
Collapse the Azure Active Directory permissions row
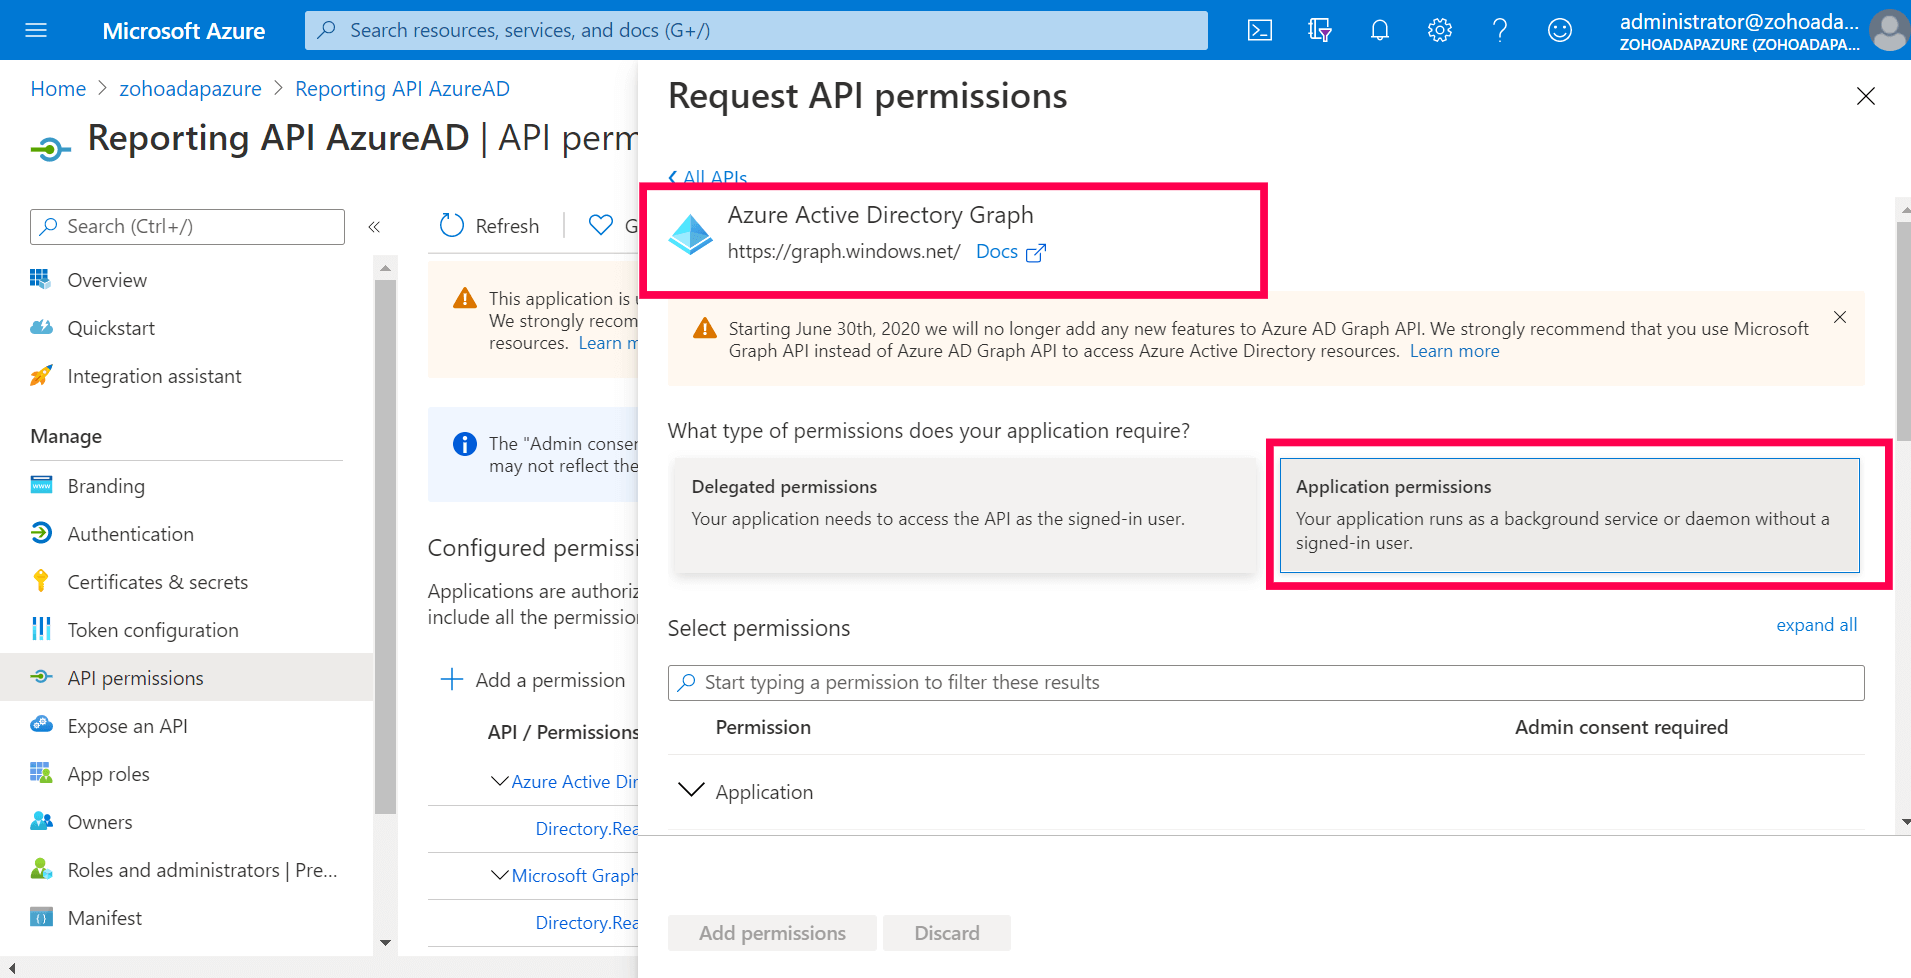click(500, 781)
